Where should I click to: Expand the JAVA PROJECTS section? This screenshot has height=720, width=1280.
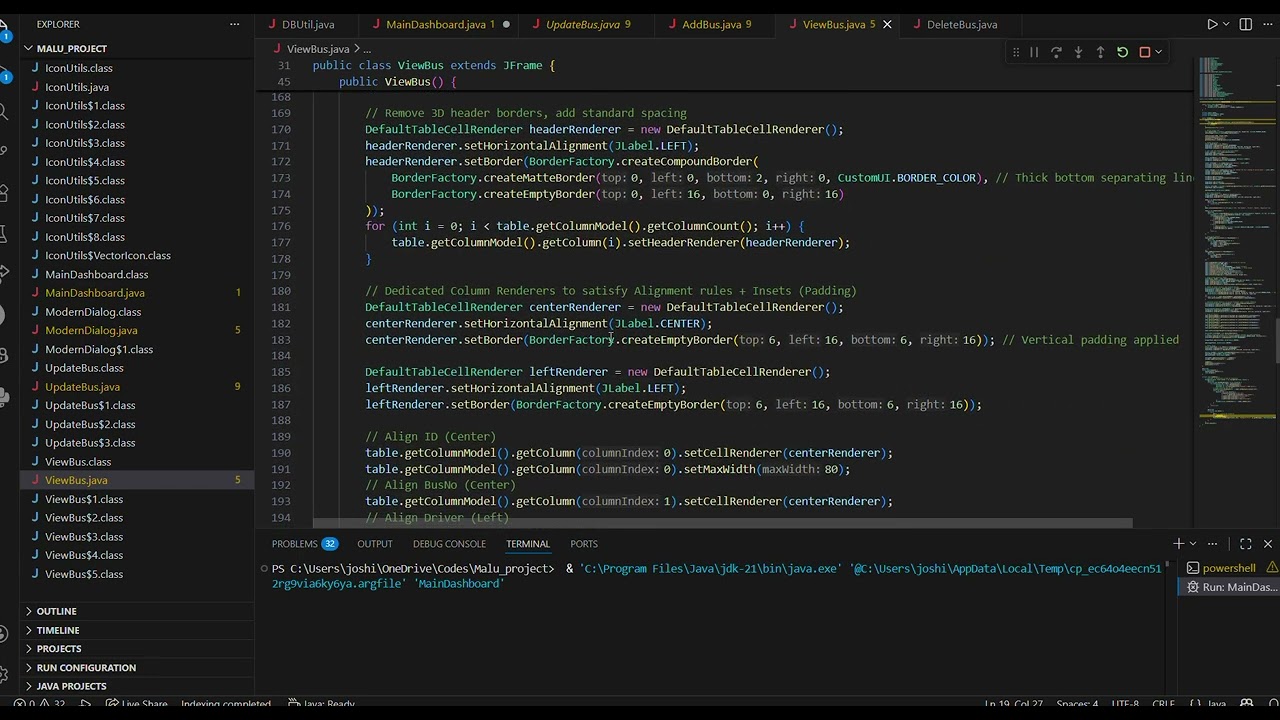click(x=71, y=686)
